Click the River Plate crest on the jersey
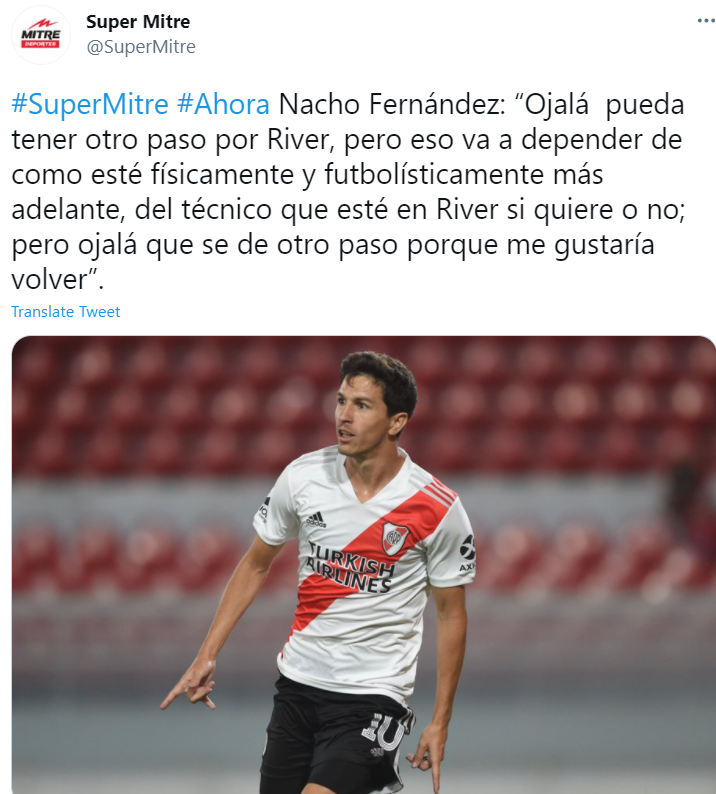The height and width of the screenshot is (794, 716). 395,538
